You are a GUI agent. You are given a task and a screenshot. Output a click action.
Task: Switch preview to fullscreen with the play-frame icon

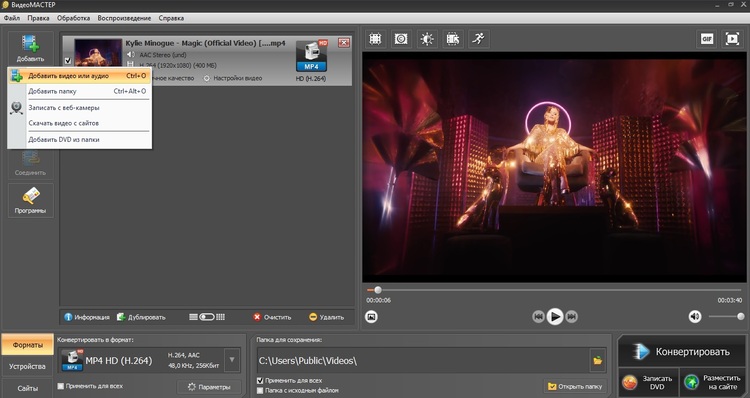pos(732,39)
